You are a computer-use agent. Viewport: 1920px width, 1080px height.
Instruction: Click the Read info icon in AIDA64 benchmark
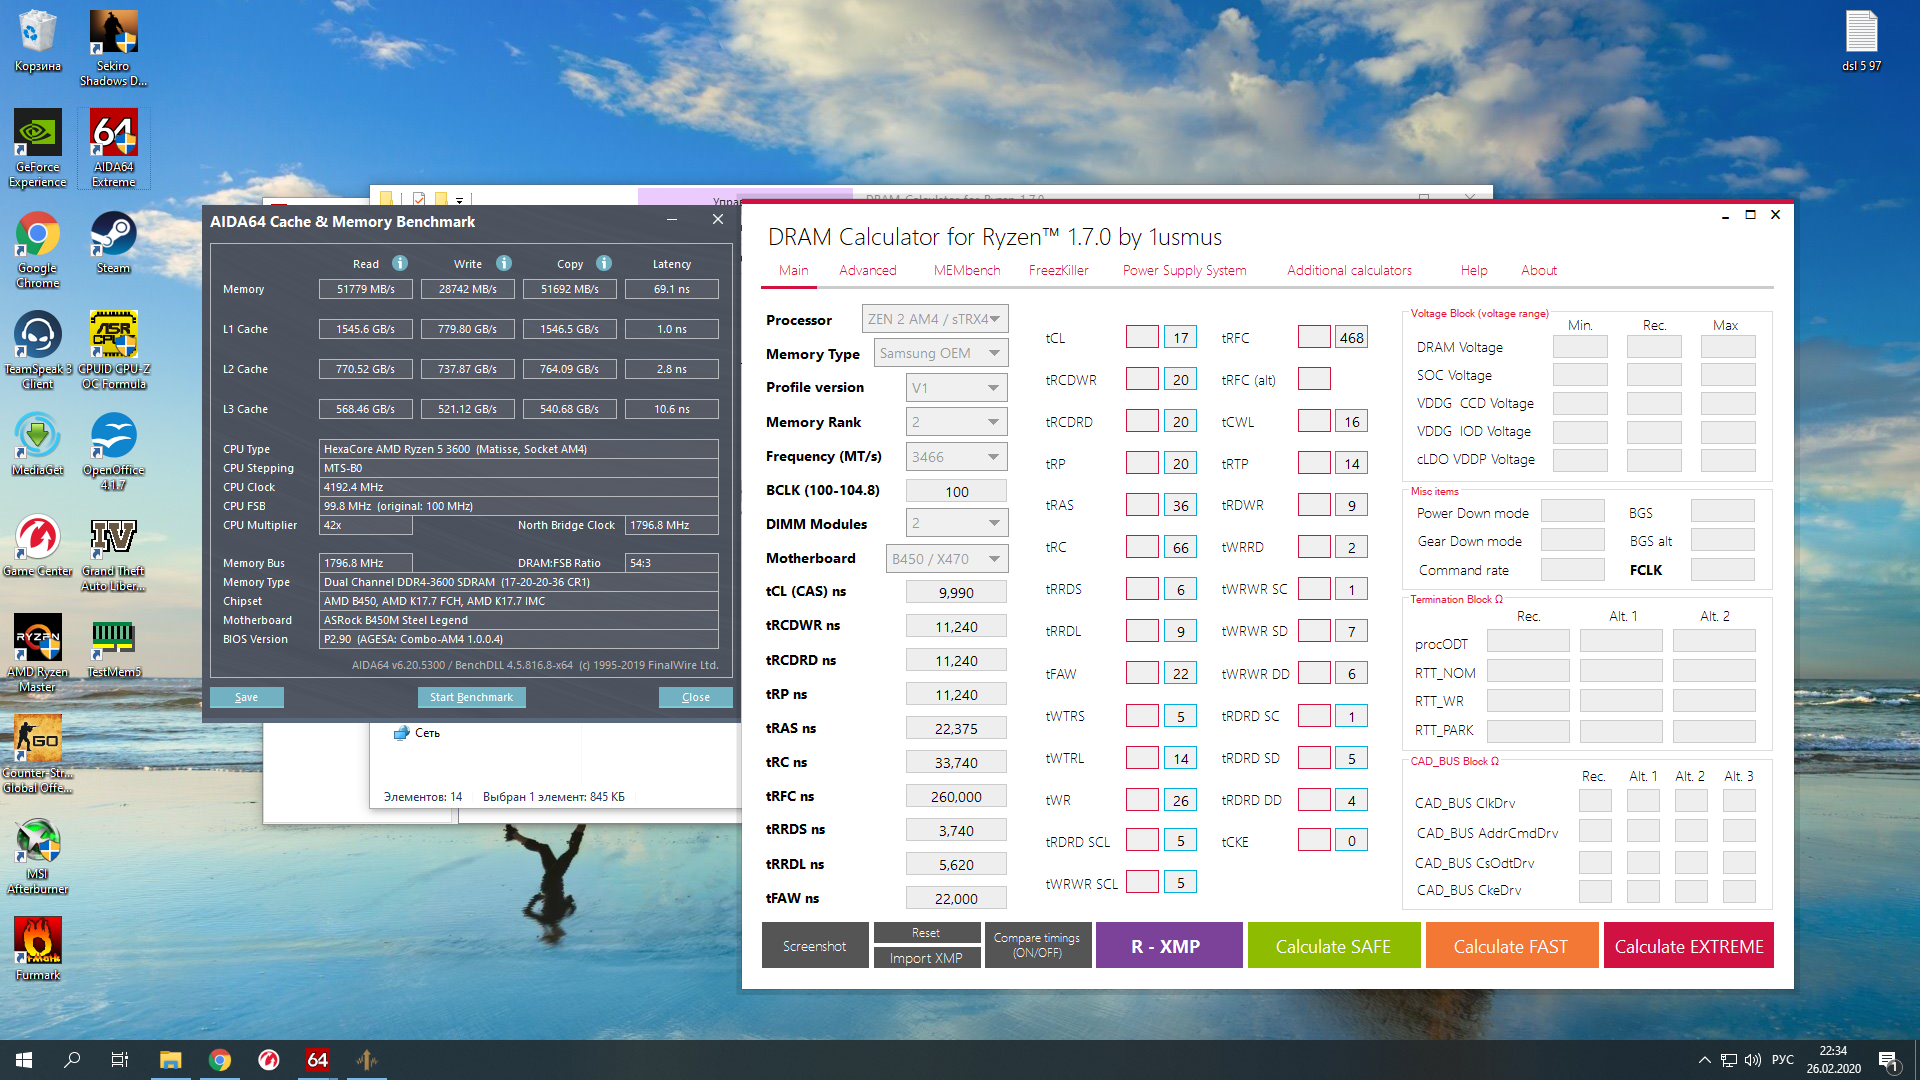click(400, 263)
